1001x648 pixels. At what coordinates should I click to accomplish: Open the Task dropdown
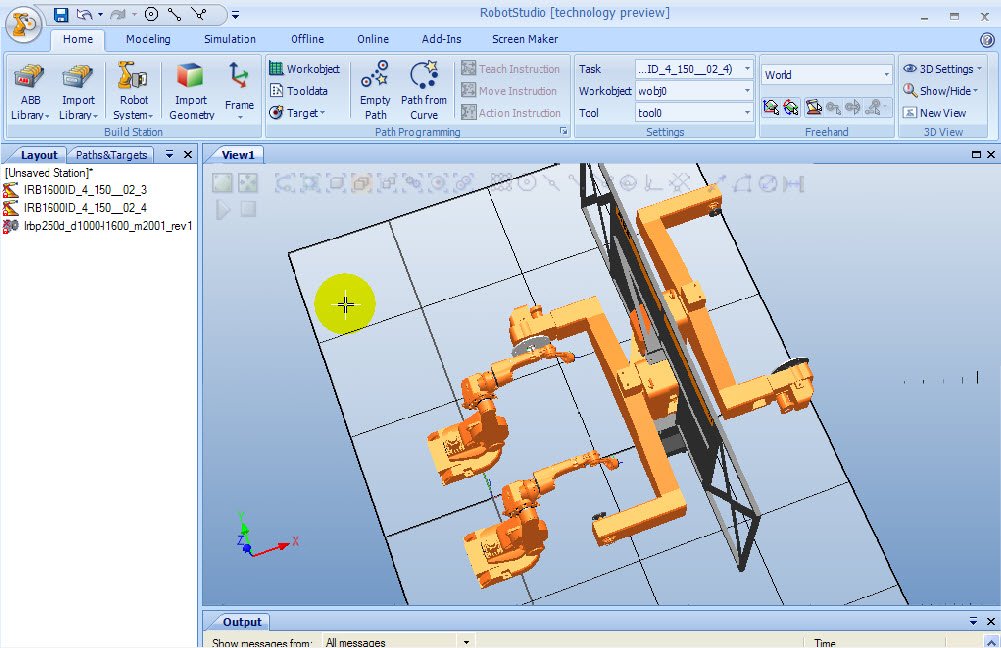click(x=747, y=68)
